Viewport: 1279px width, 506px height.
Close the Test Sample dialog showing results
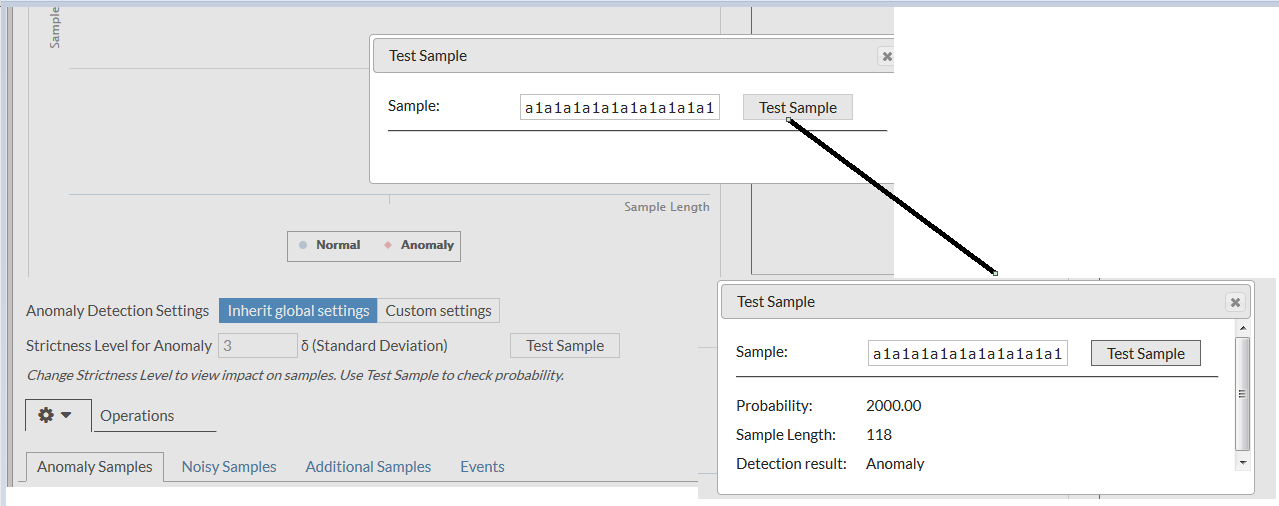[1235, 302]
